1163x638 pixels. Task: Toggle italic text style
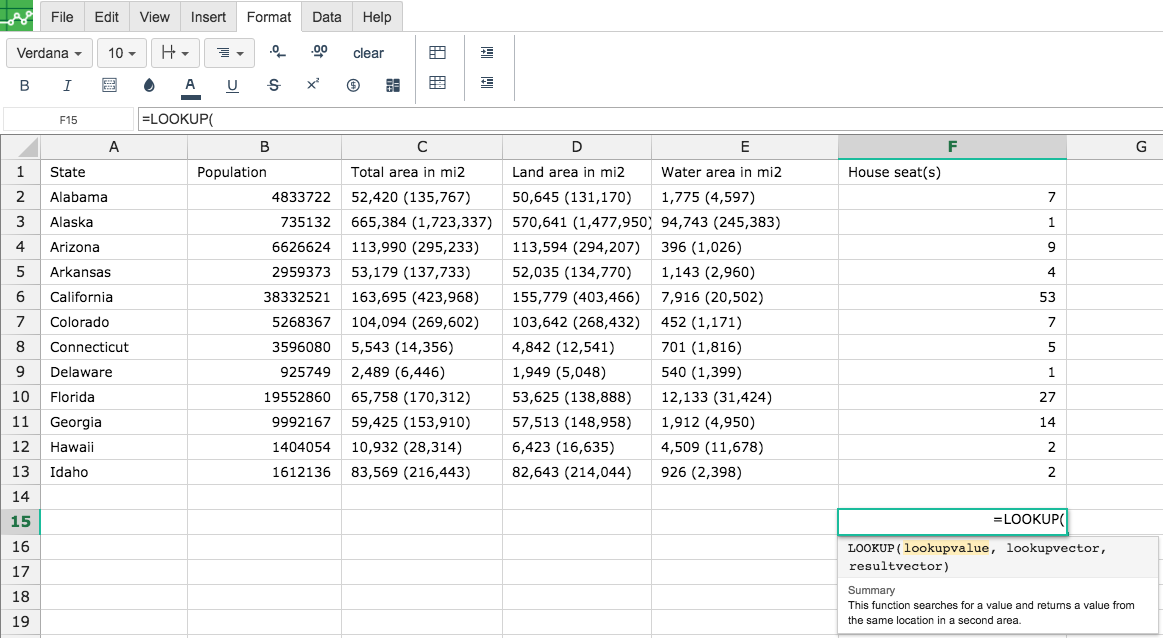tap(67, 85)
